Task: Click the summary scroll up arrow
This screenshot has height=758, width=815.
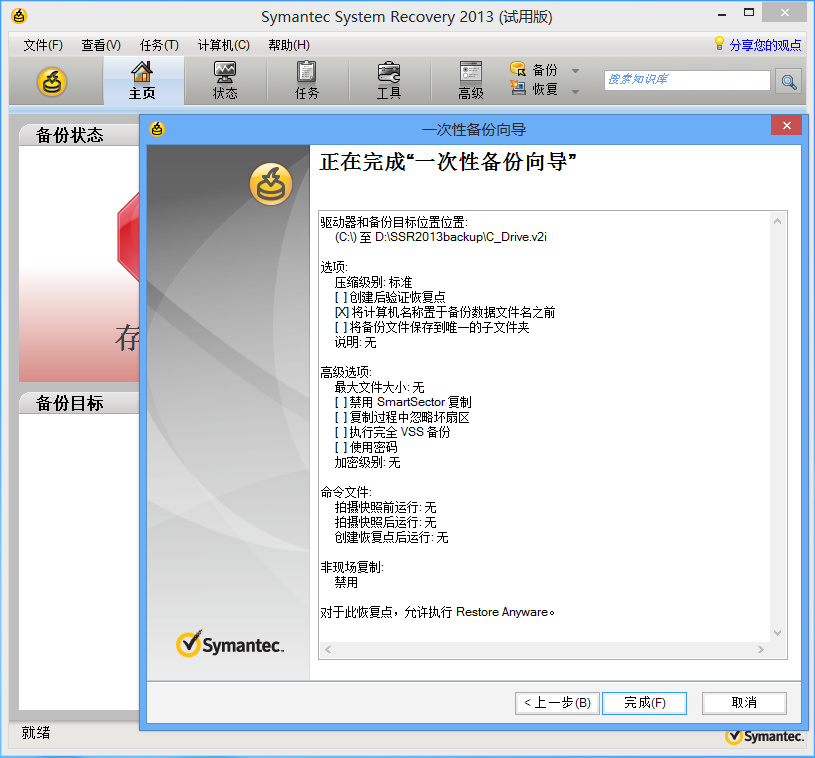Action: 778,221
